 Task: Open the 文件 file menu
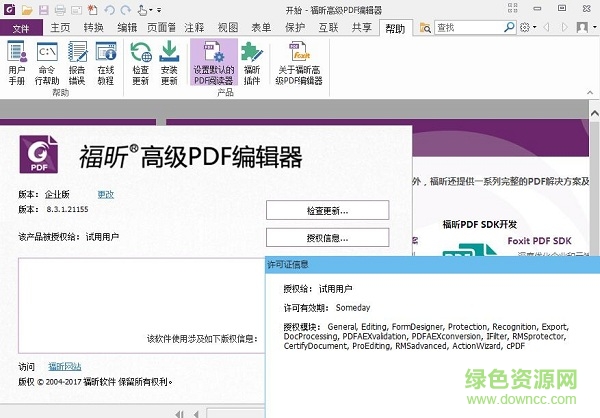click(x=21, y=28)
